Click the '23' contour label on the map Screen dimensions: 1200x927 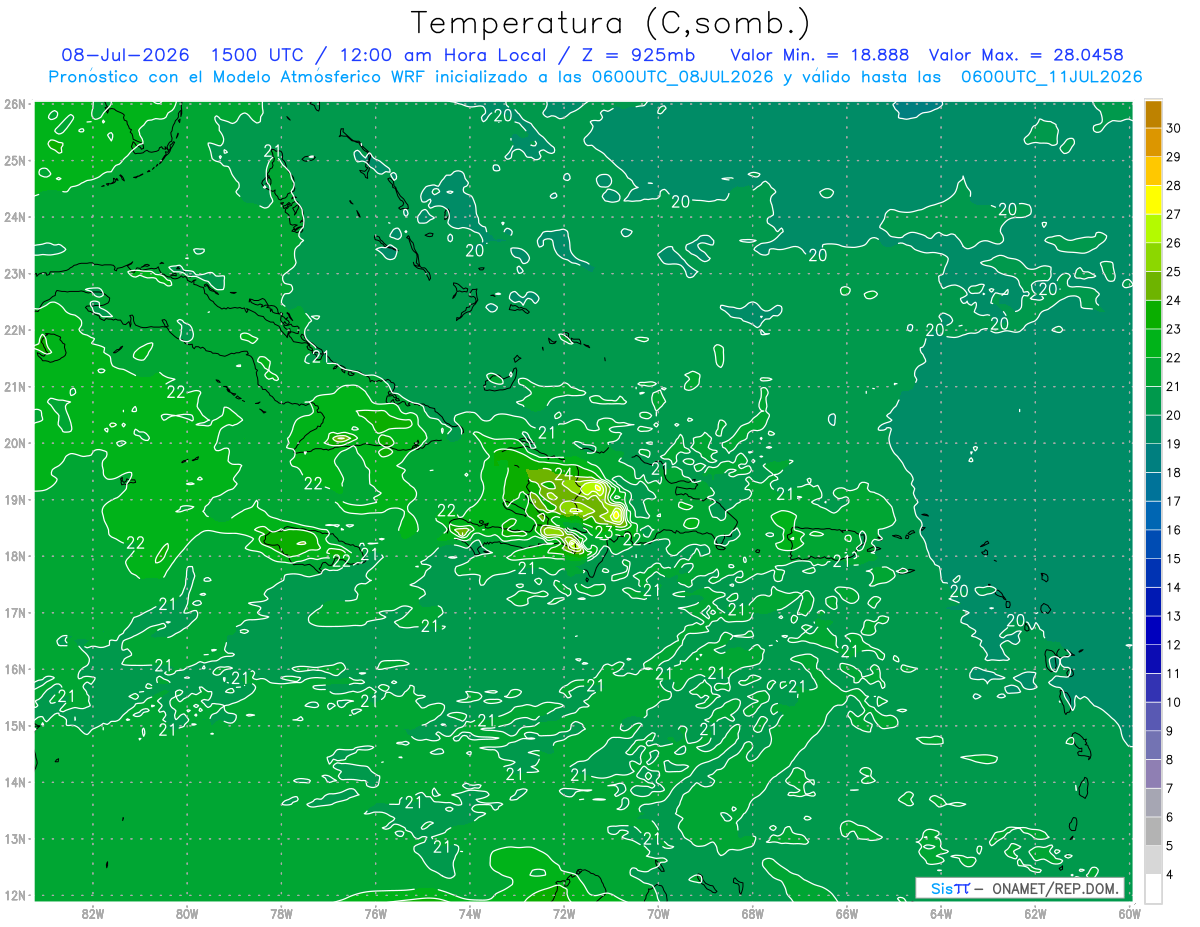pos(604,531)
